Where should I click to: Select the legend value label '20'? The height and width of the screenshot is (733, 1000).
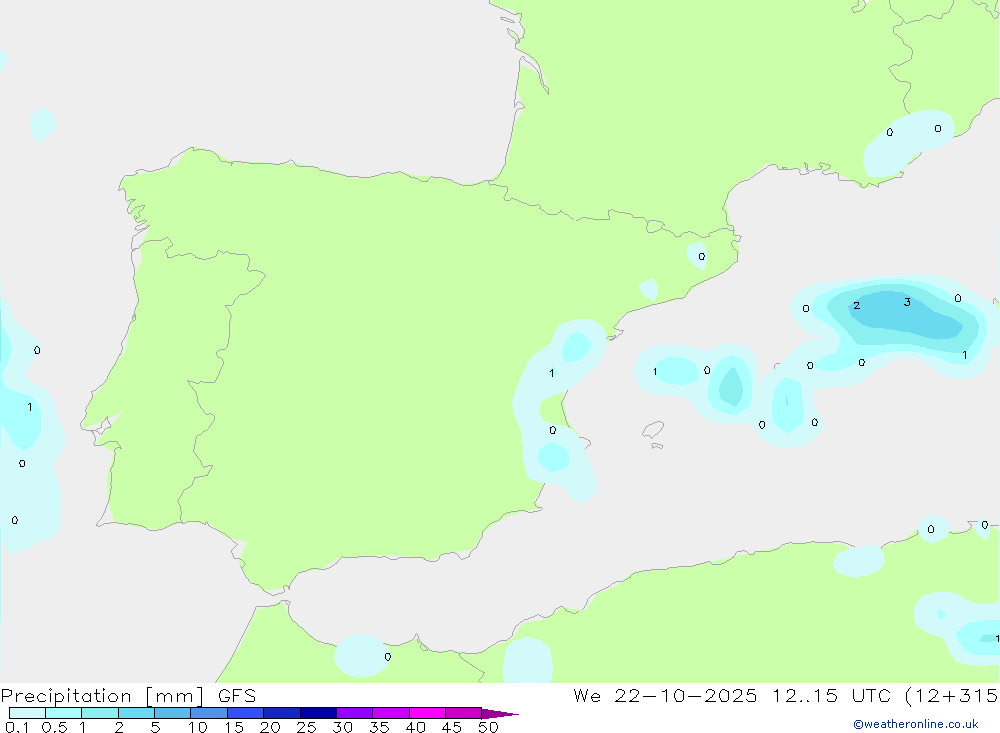coord(270,727)
